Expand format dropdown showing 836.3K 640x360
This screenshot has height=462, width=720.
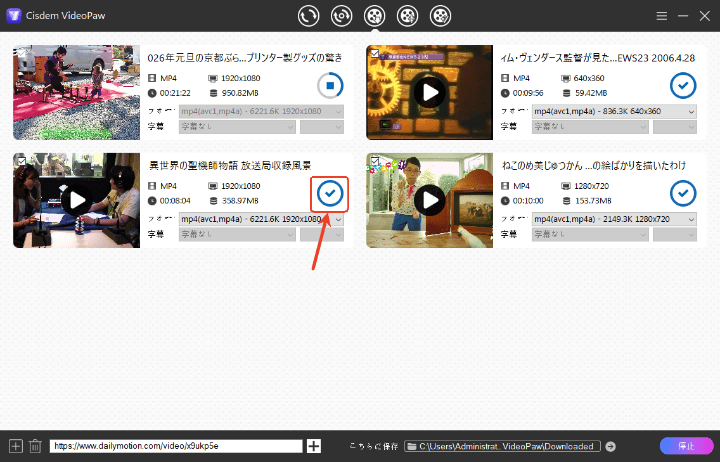click(x=614, y=111)
